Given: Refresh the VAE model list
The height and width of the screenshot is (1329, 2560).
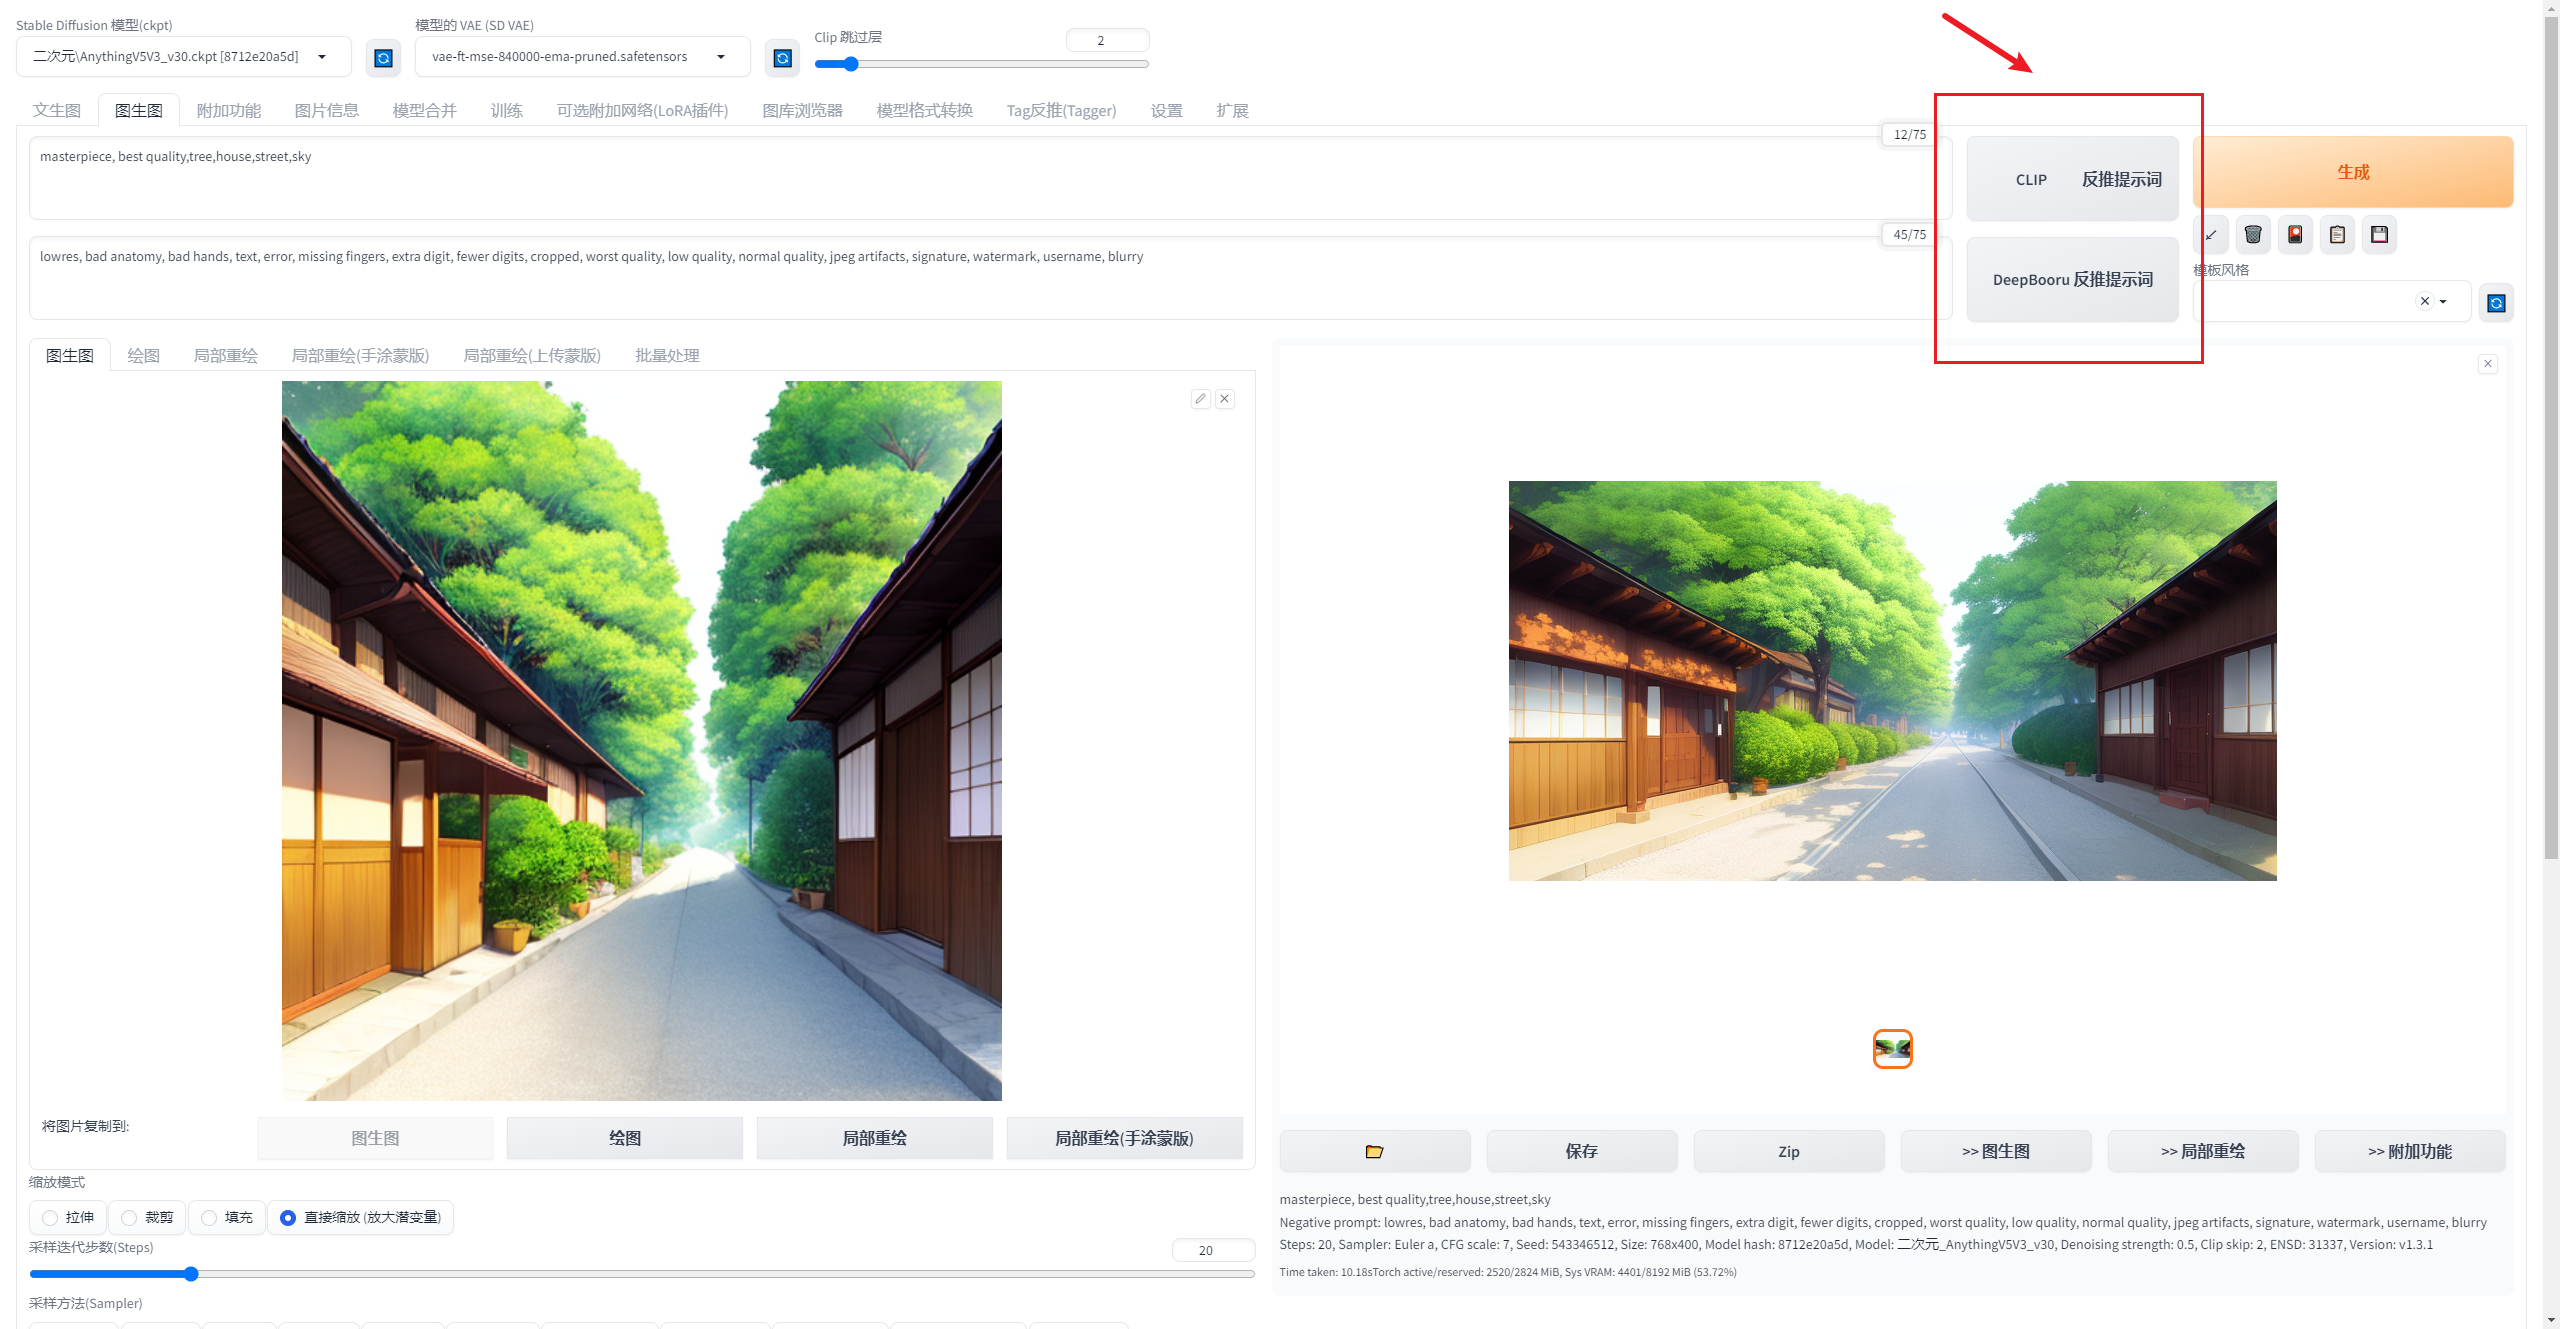Looking at the screenshot, I should click(782, 58).
